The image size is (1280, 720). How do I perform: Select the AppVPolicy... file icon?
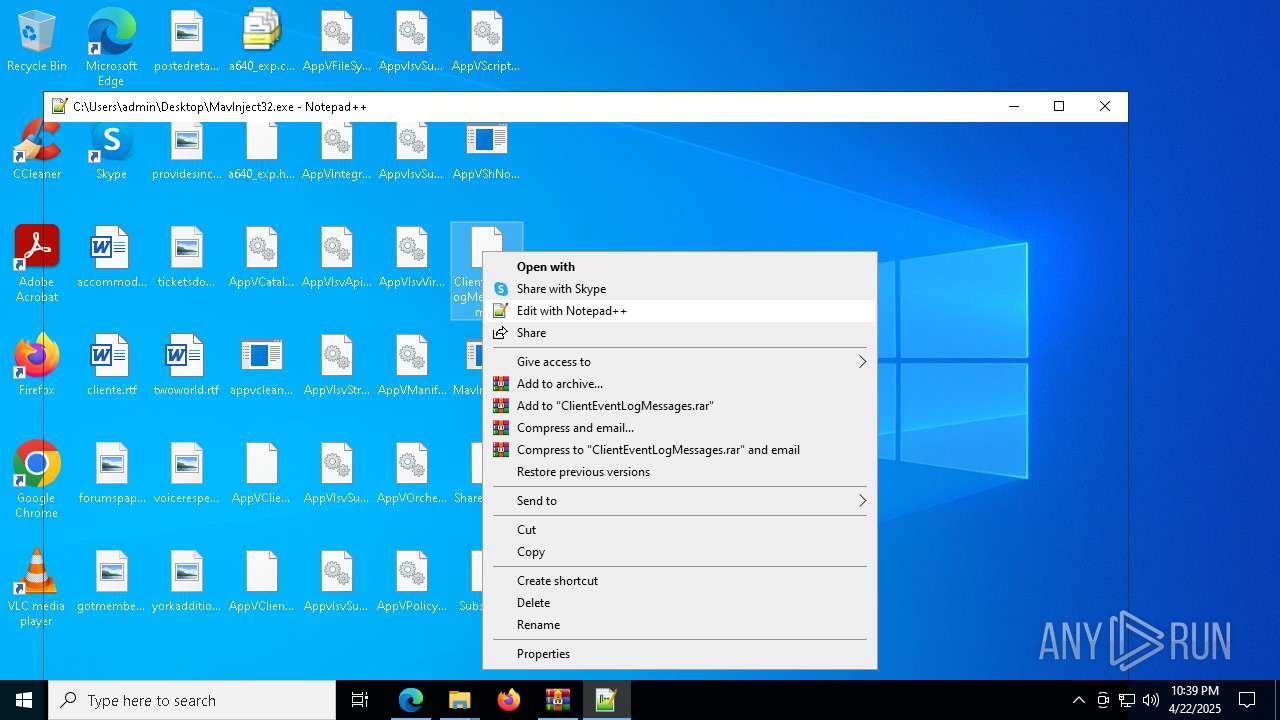tap(412, 582)
